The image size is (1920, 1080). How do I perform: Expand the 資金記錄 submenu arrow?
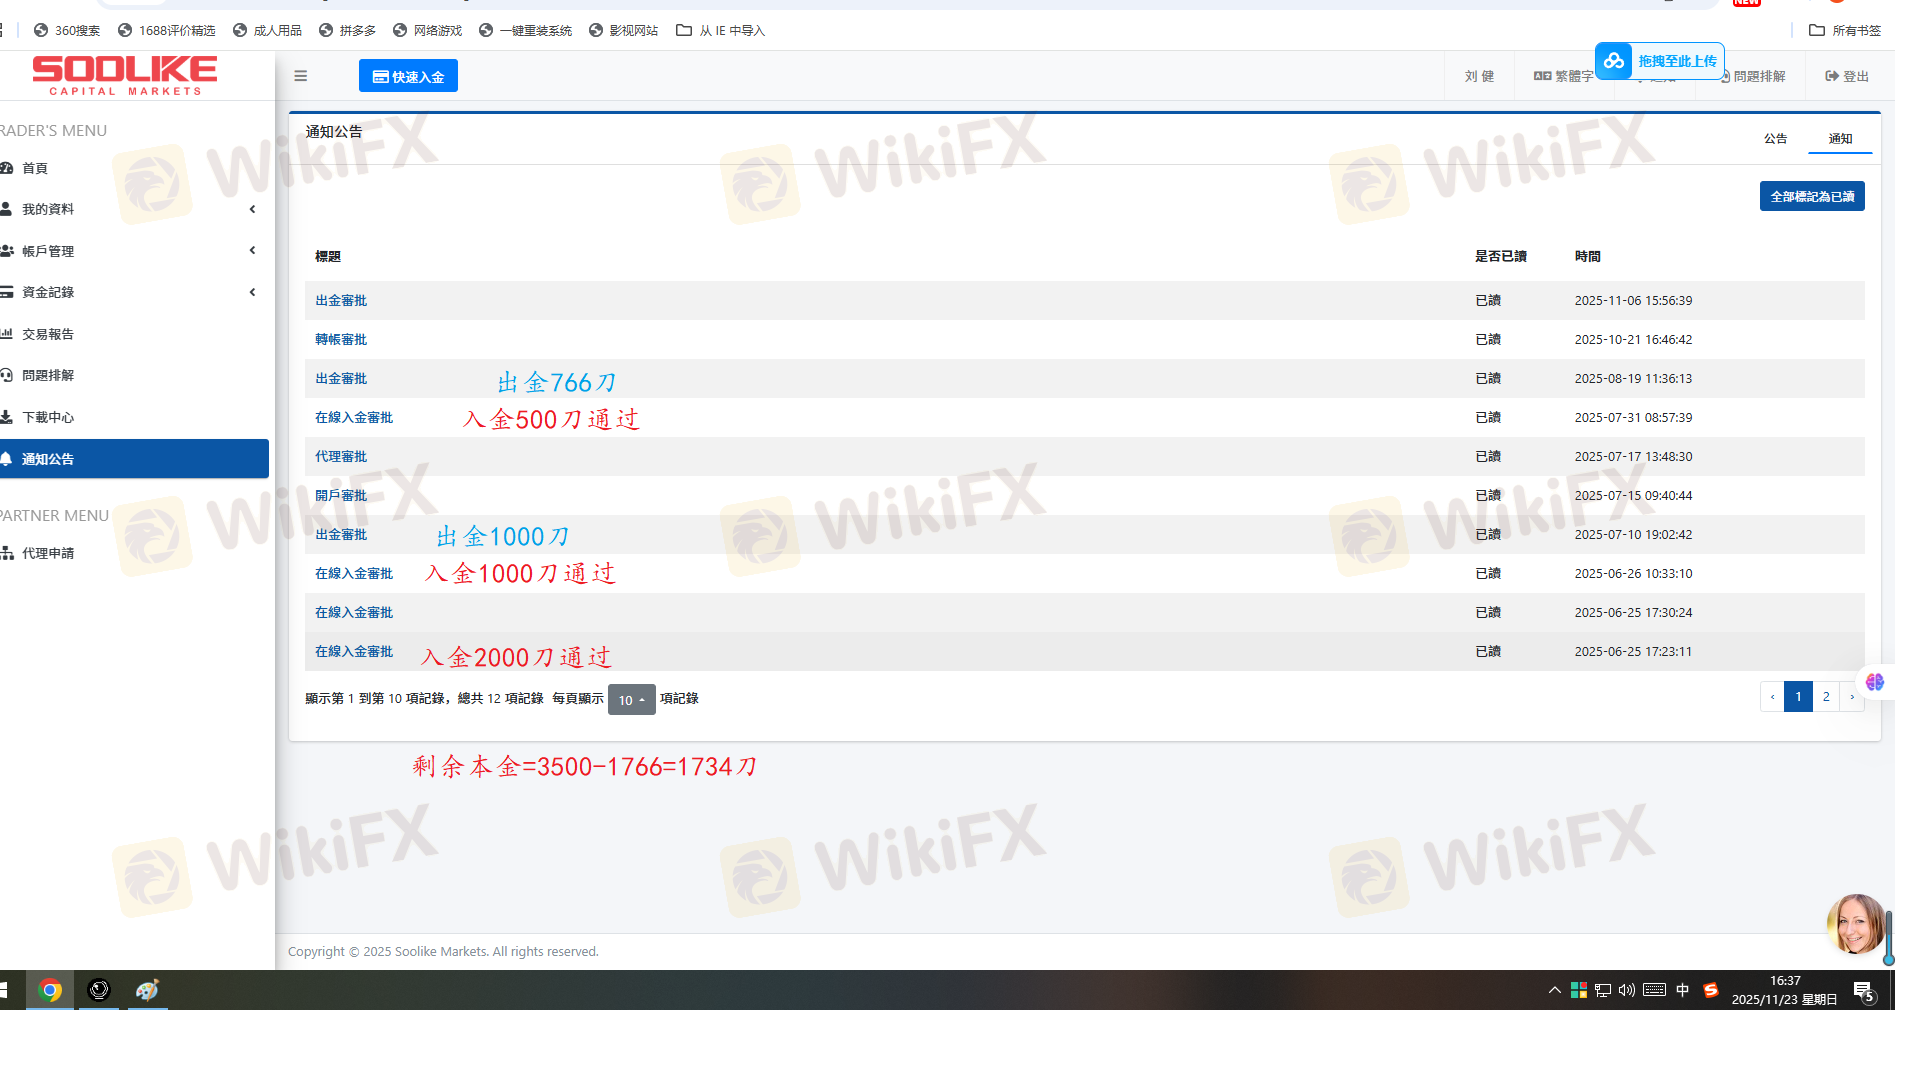coord(252,292)
